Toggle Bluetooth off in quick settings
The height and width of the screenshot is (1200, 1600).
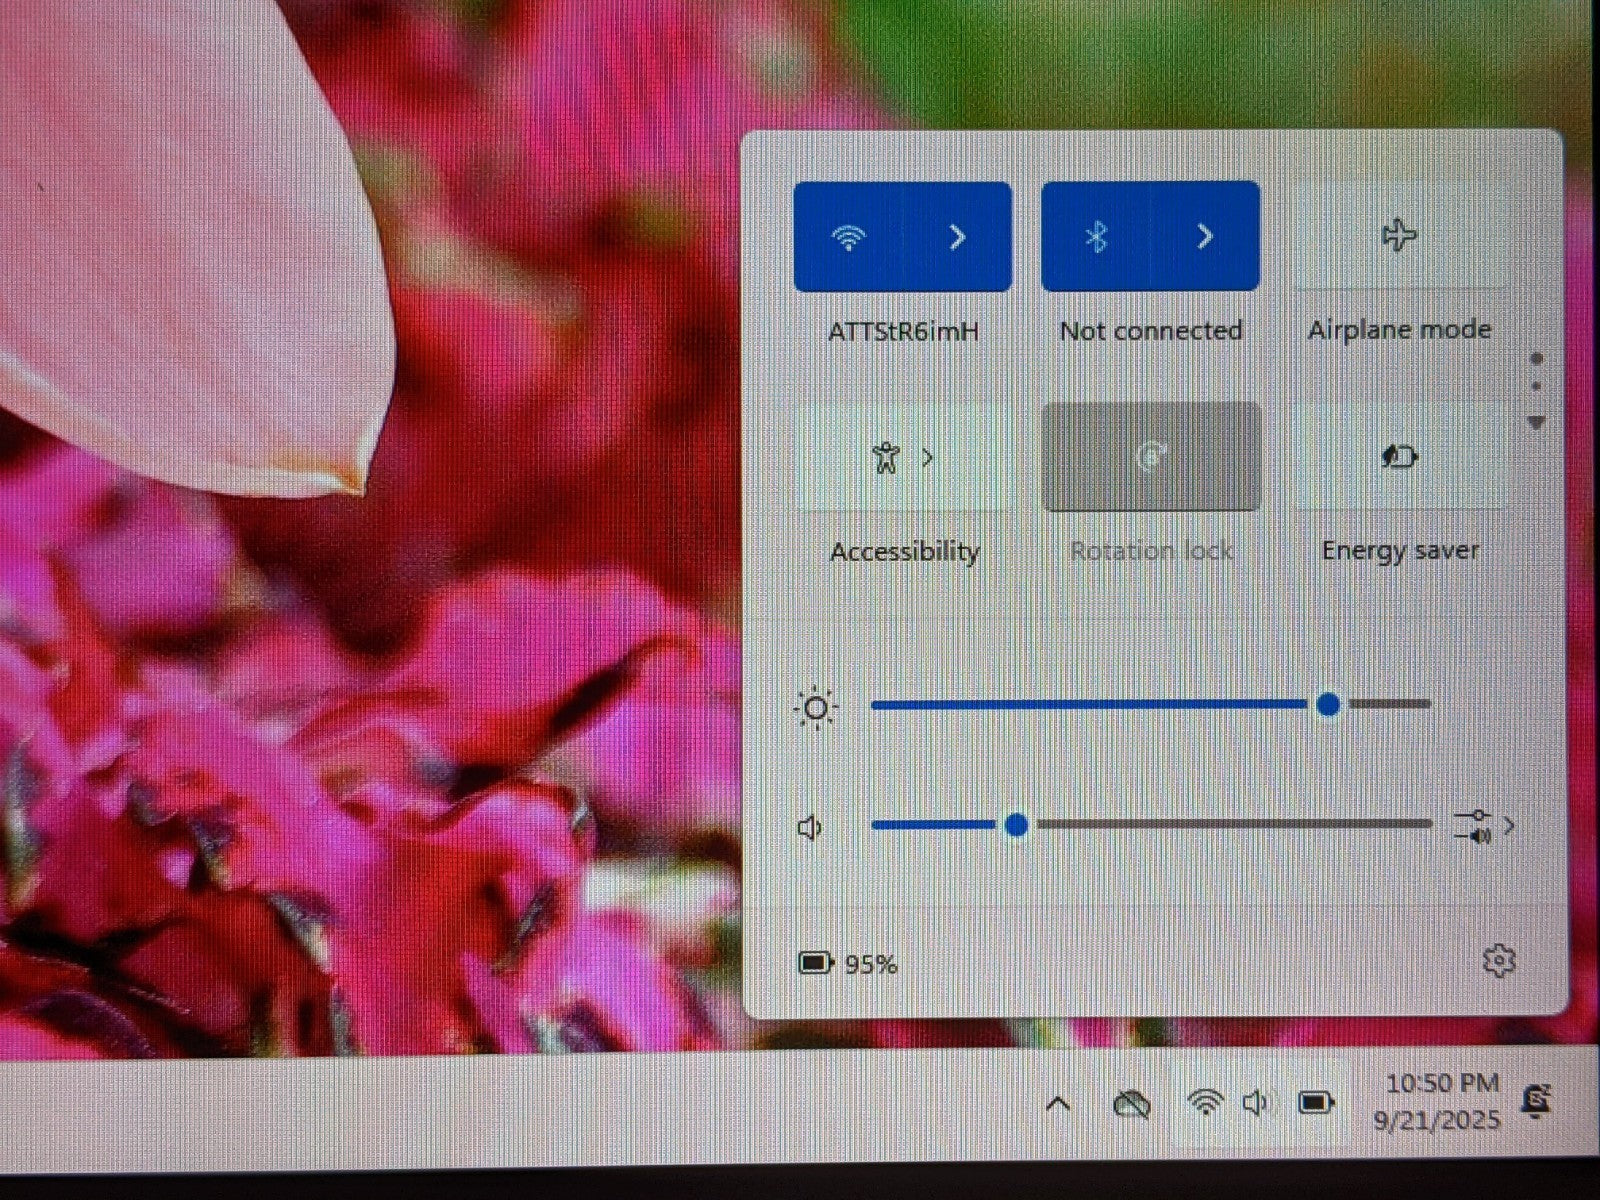pos(1097,237)
